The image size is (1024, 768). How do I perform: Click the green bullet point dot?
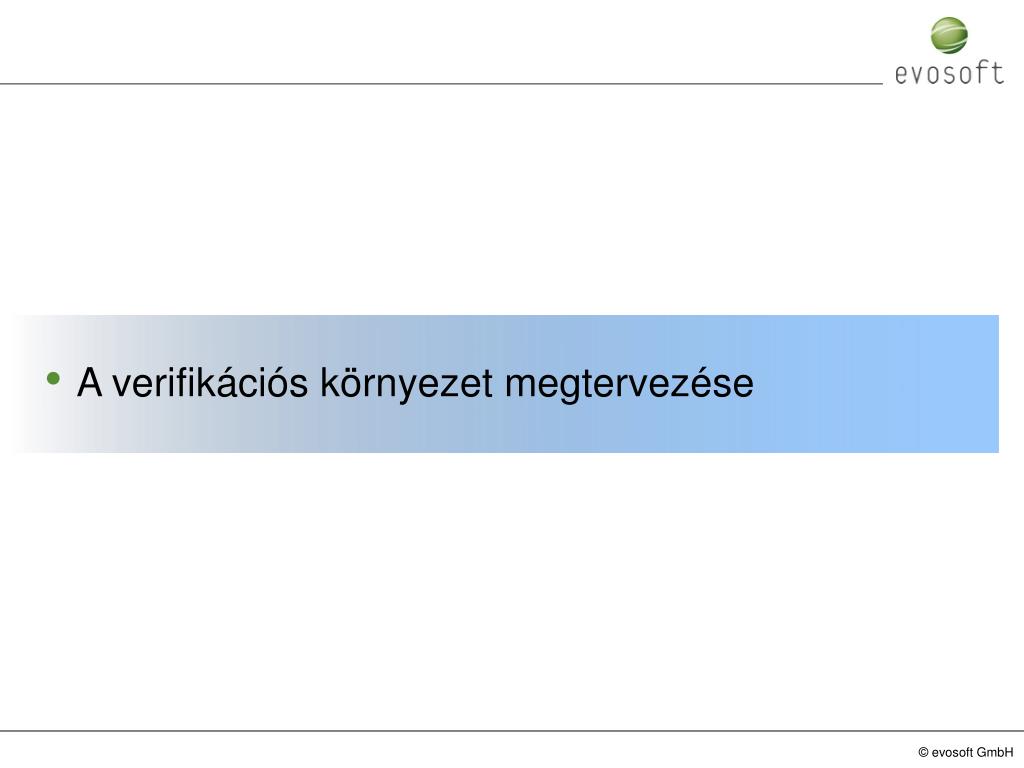pyautogui.click(x=54, y=379)
